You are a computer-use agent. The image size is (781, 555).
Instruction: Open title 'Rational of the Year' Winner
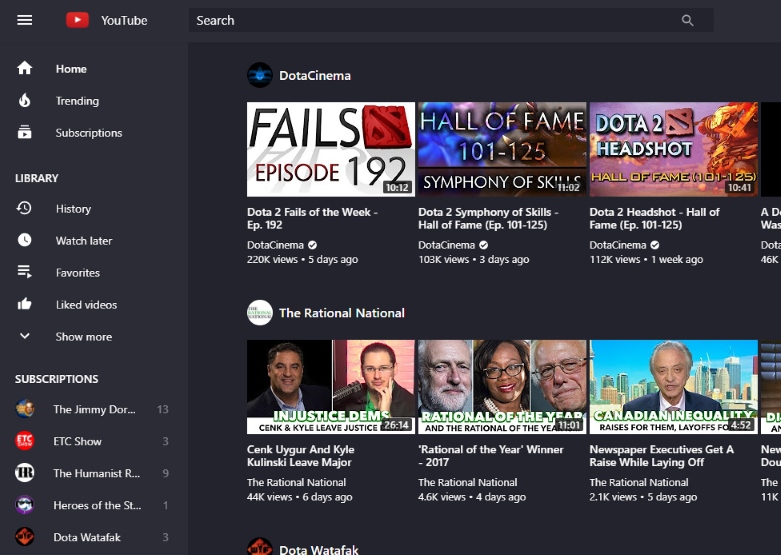[x=491, y=455]
